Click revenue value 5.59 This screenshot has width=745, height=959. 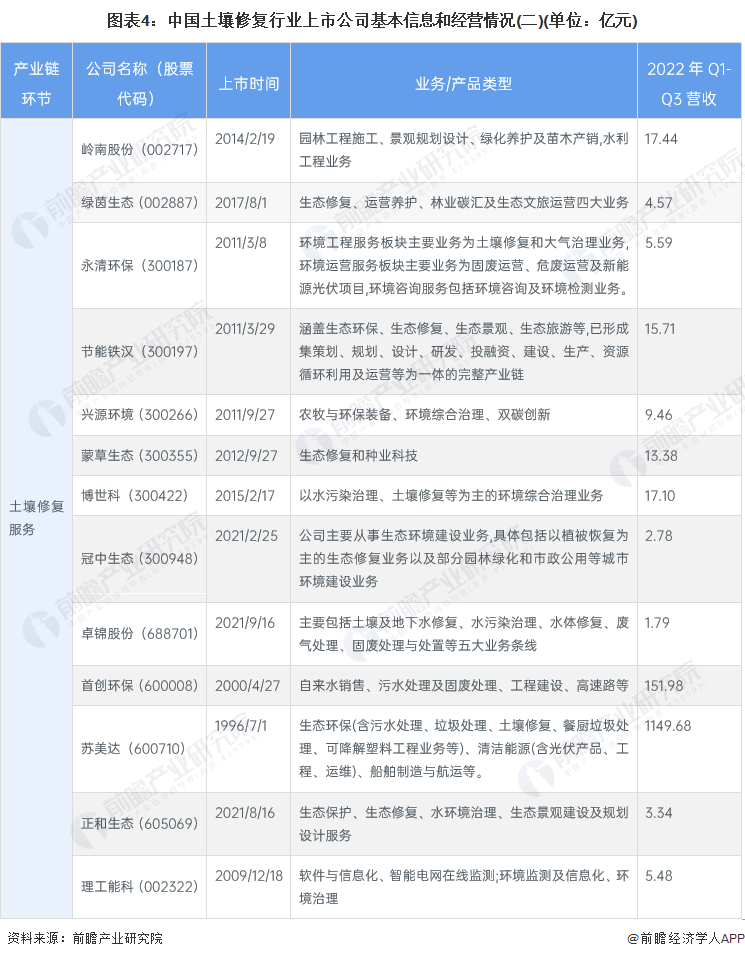click(659, 243)
